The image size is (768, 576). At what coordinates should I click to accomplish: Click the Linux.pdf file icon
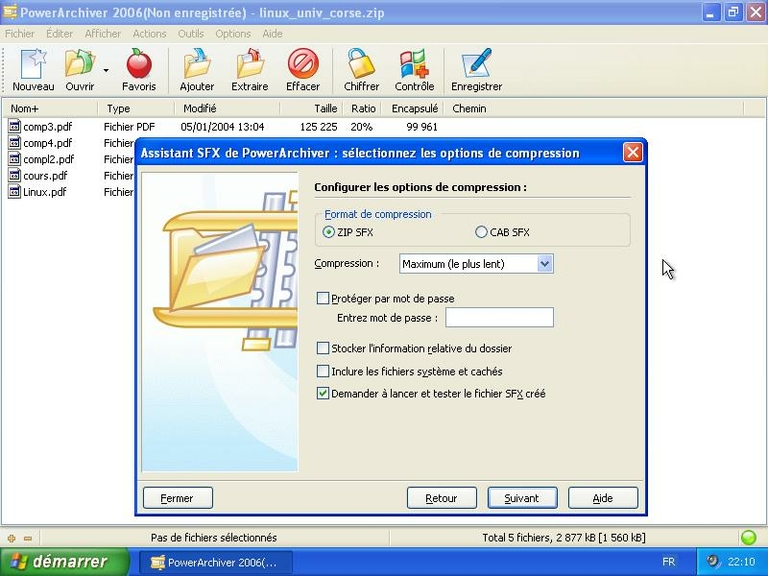tap(15, 192)
